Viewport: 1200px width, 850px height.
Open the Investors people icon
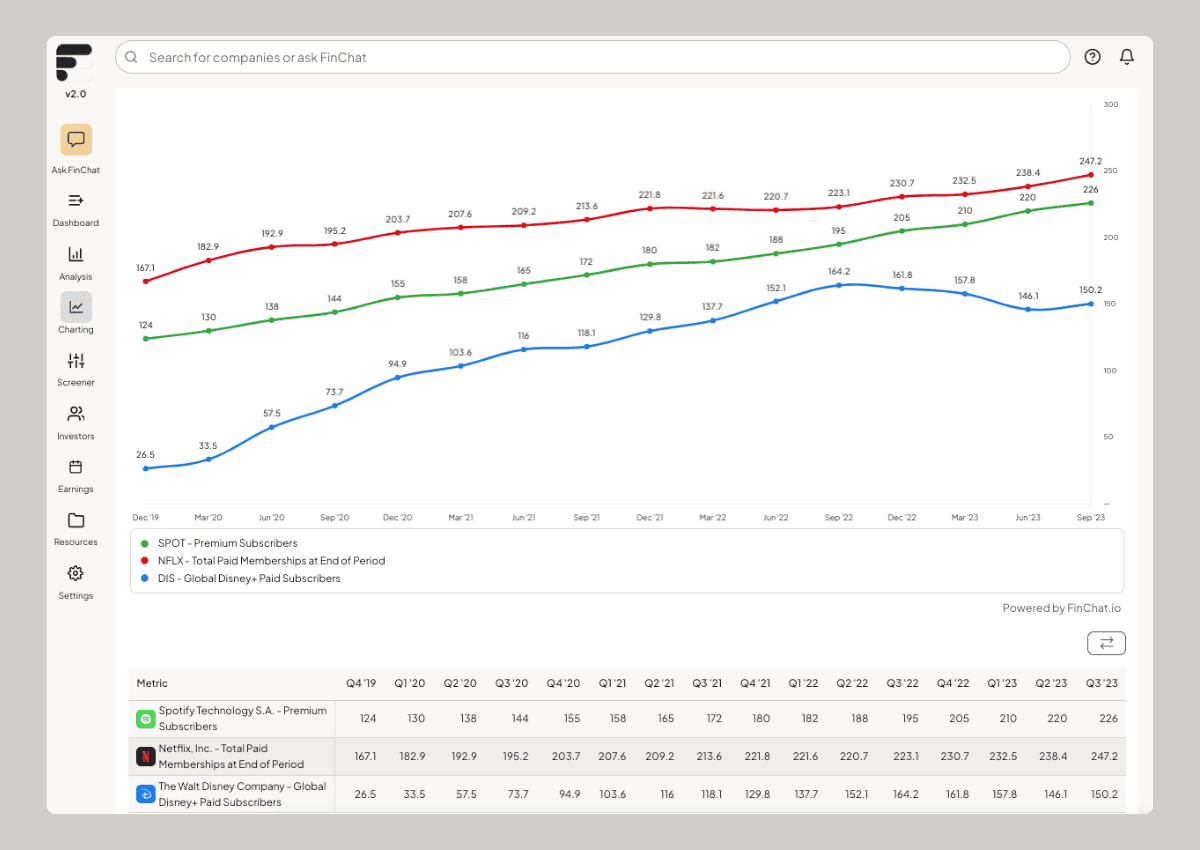(76, 414)
